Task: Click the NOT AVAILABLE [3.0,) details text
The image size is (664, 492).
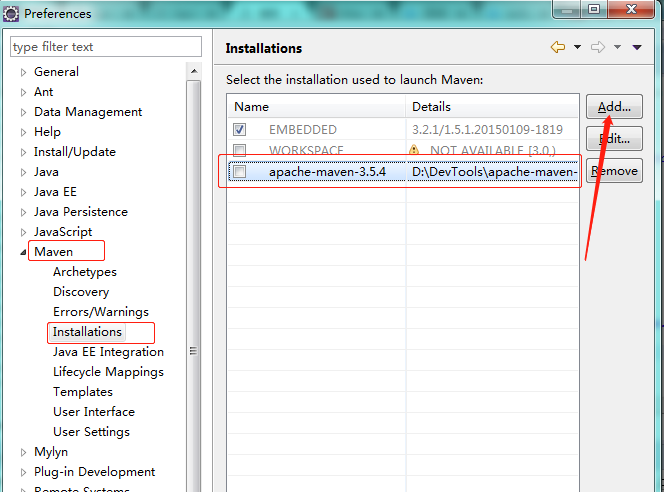Action: 492,150
